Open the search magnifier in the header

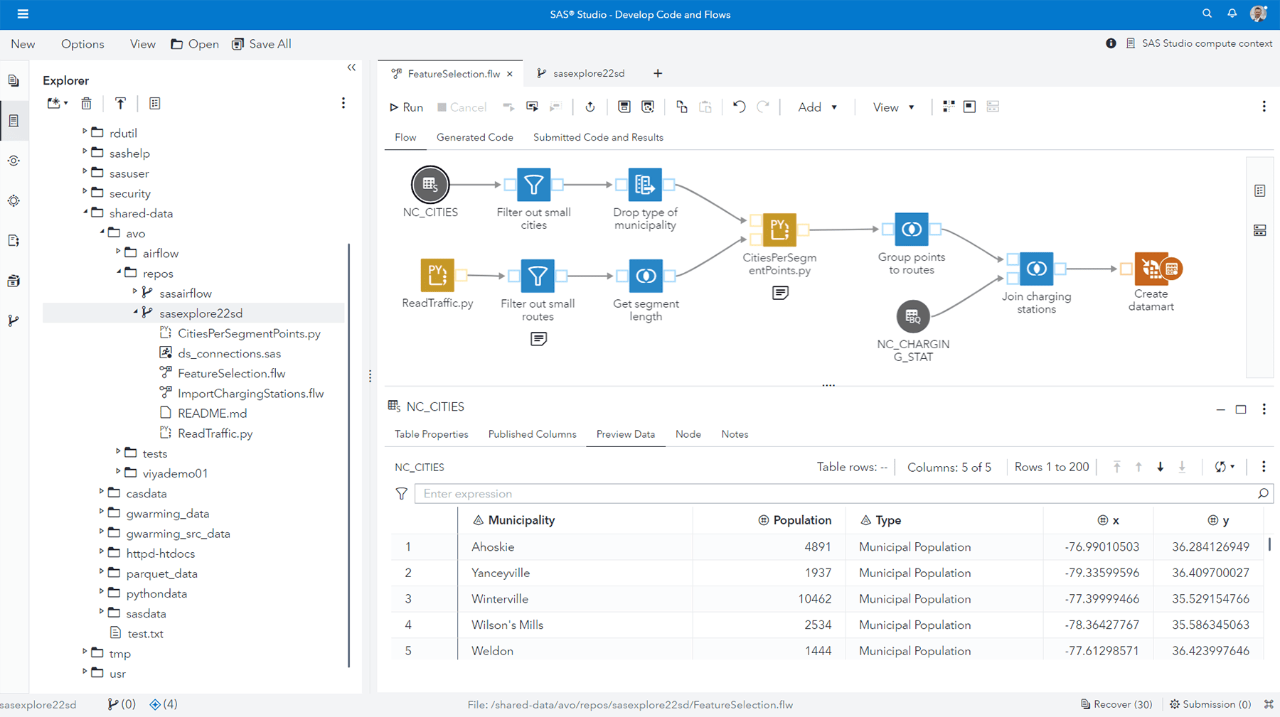pos(1207,14)
